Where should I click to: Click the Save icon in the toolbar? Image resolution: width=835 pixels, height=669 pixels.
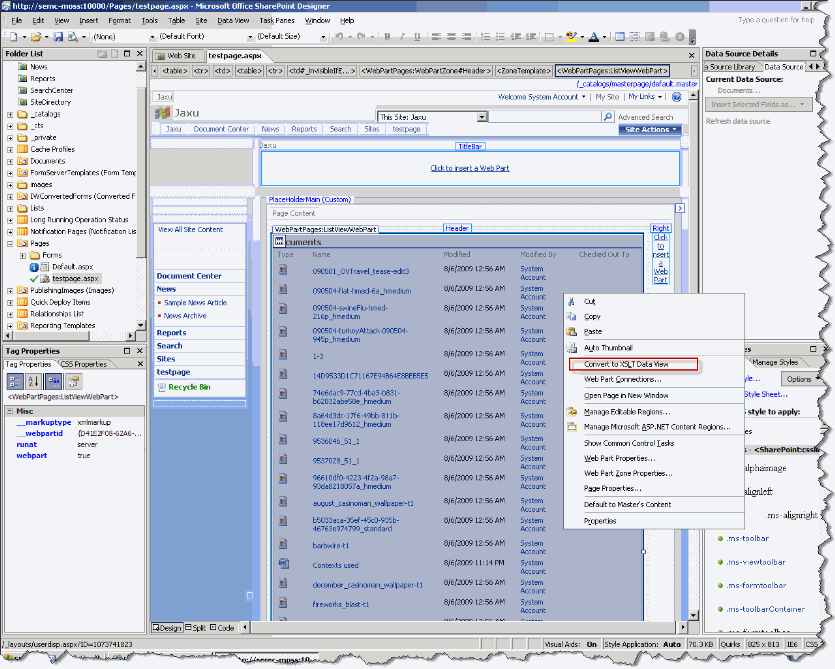58,36
